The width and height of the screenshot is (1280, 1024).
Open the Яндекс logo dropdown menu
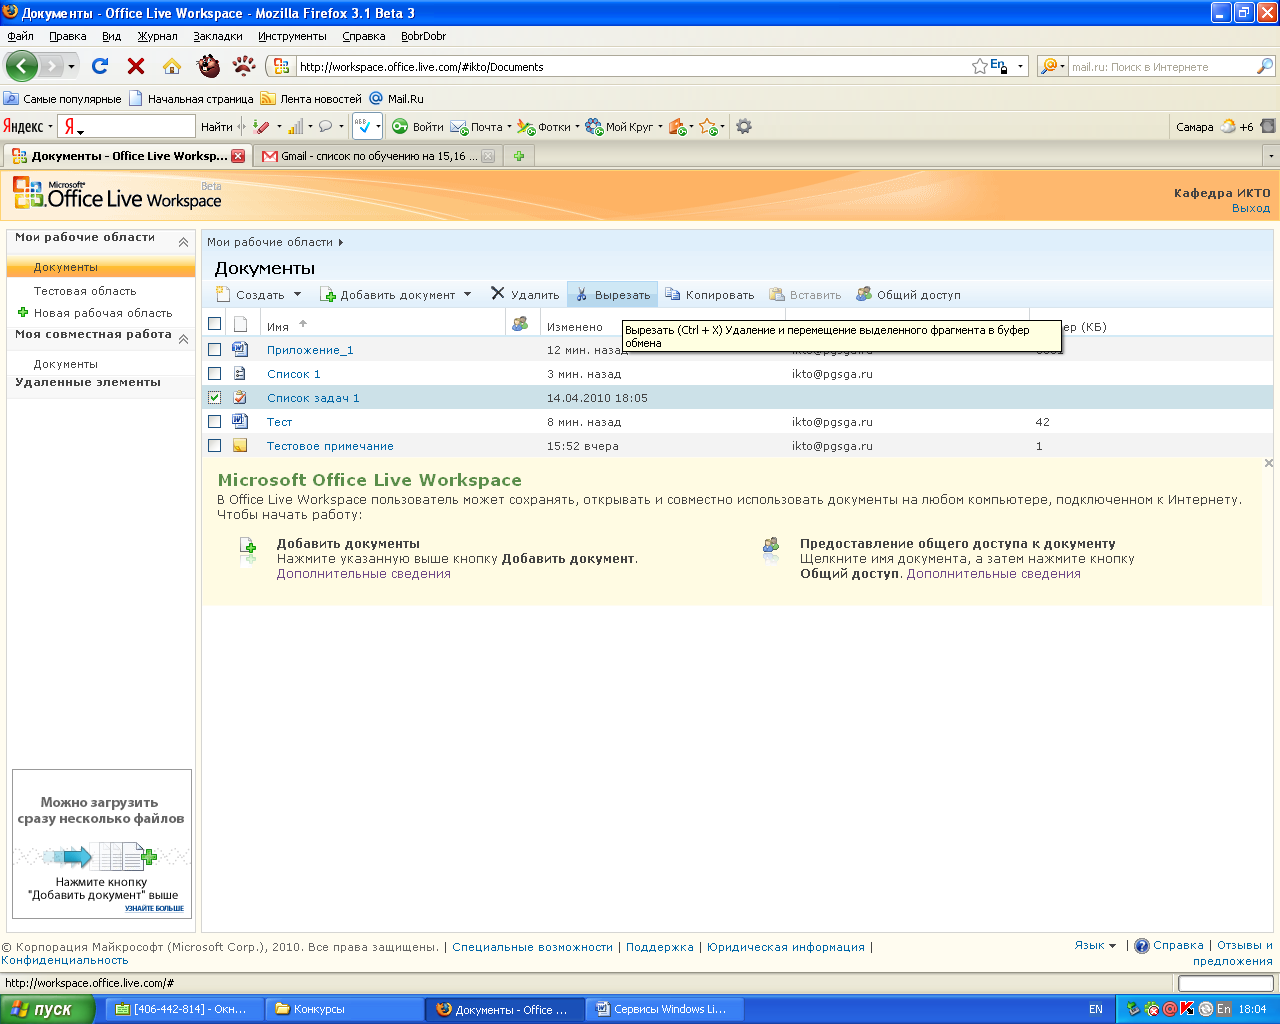tap(27, 126)
